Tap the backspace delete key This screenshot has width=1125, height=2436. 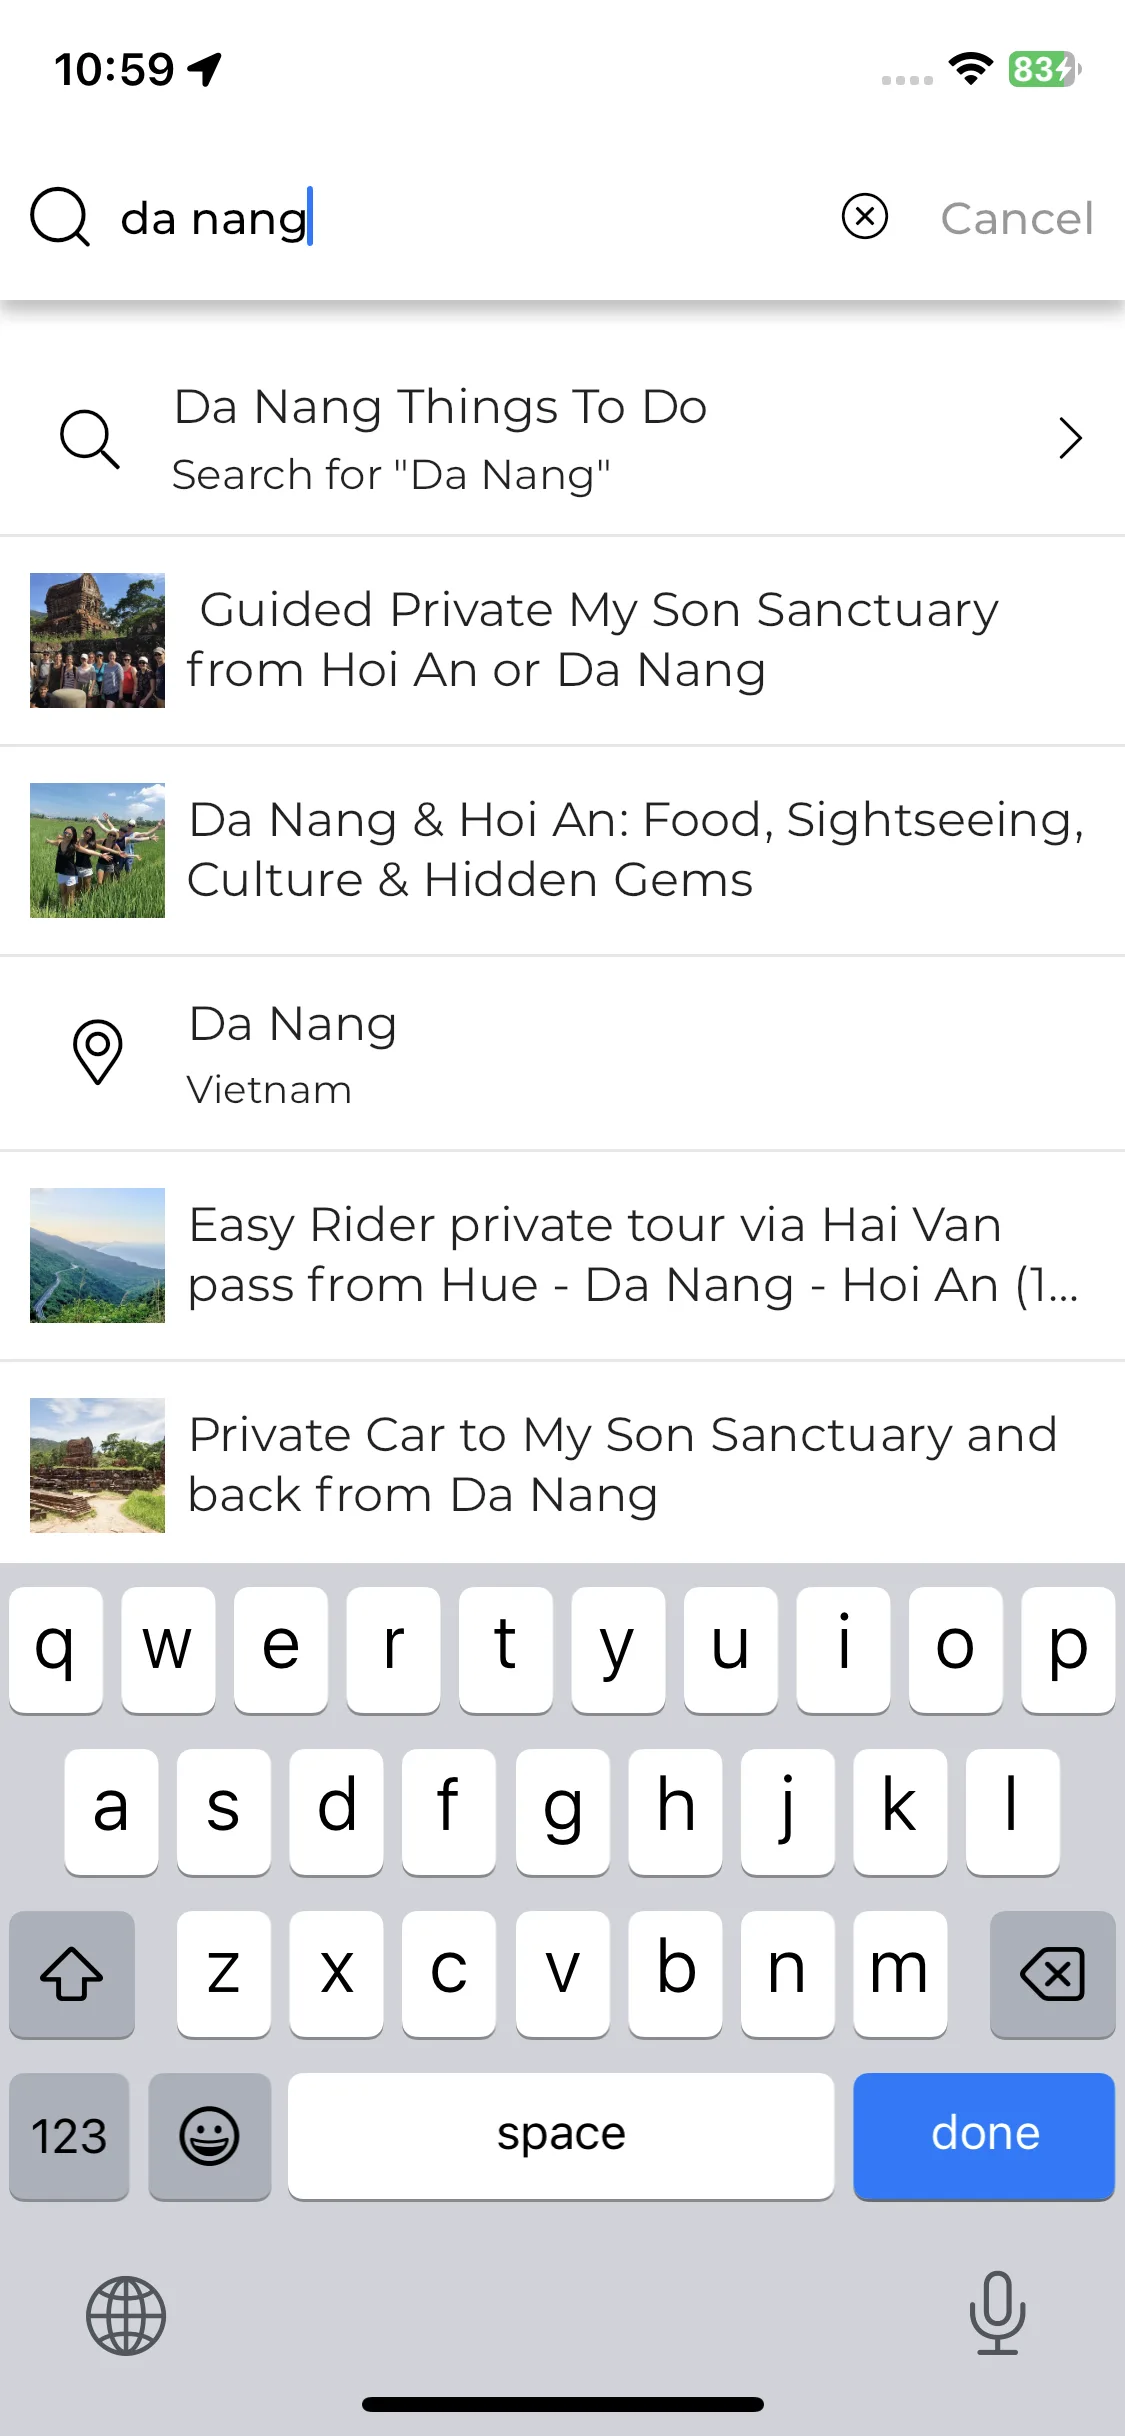pyautogui.click(x=1052, y=1974)
